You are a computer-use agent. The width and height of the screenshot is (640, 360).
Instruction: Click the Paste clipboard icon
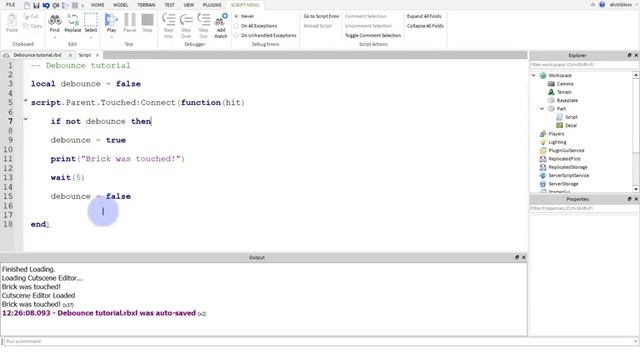click(12, 20)
